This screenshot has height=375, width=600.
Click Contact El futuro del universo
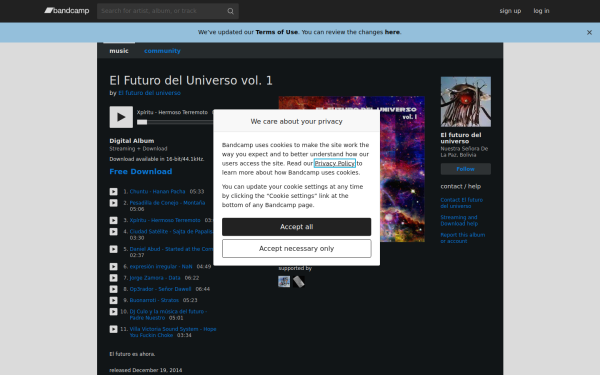click(x=461, y=203)
